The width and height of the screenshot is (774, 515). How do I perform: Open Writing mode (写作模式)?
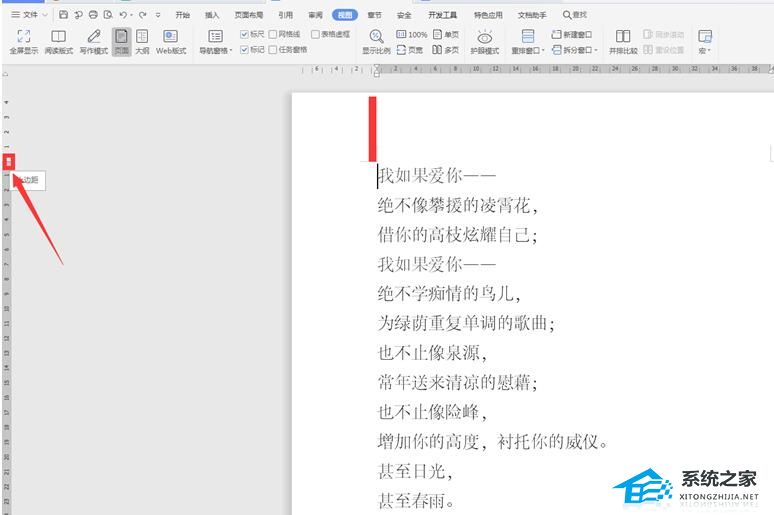(93, 41)
